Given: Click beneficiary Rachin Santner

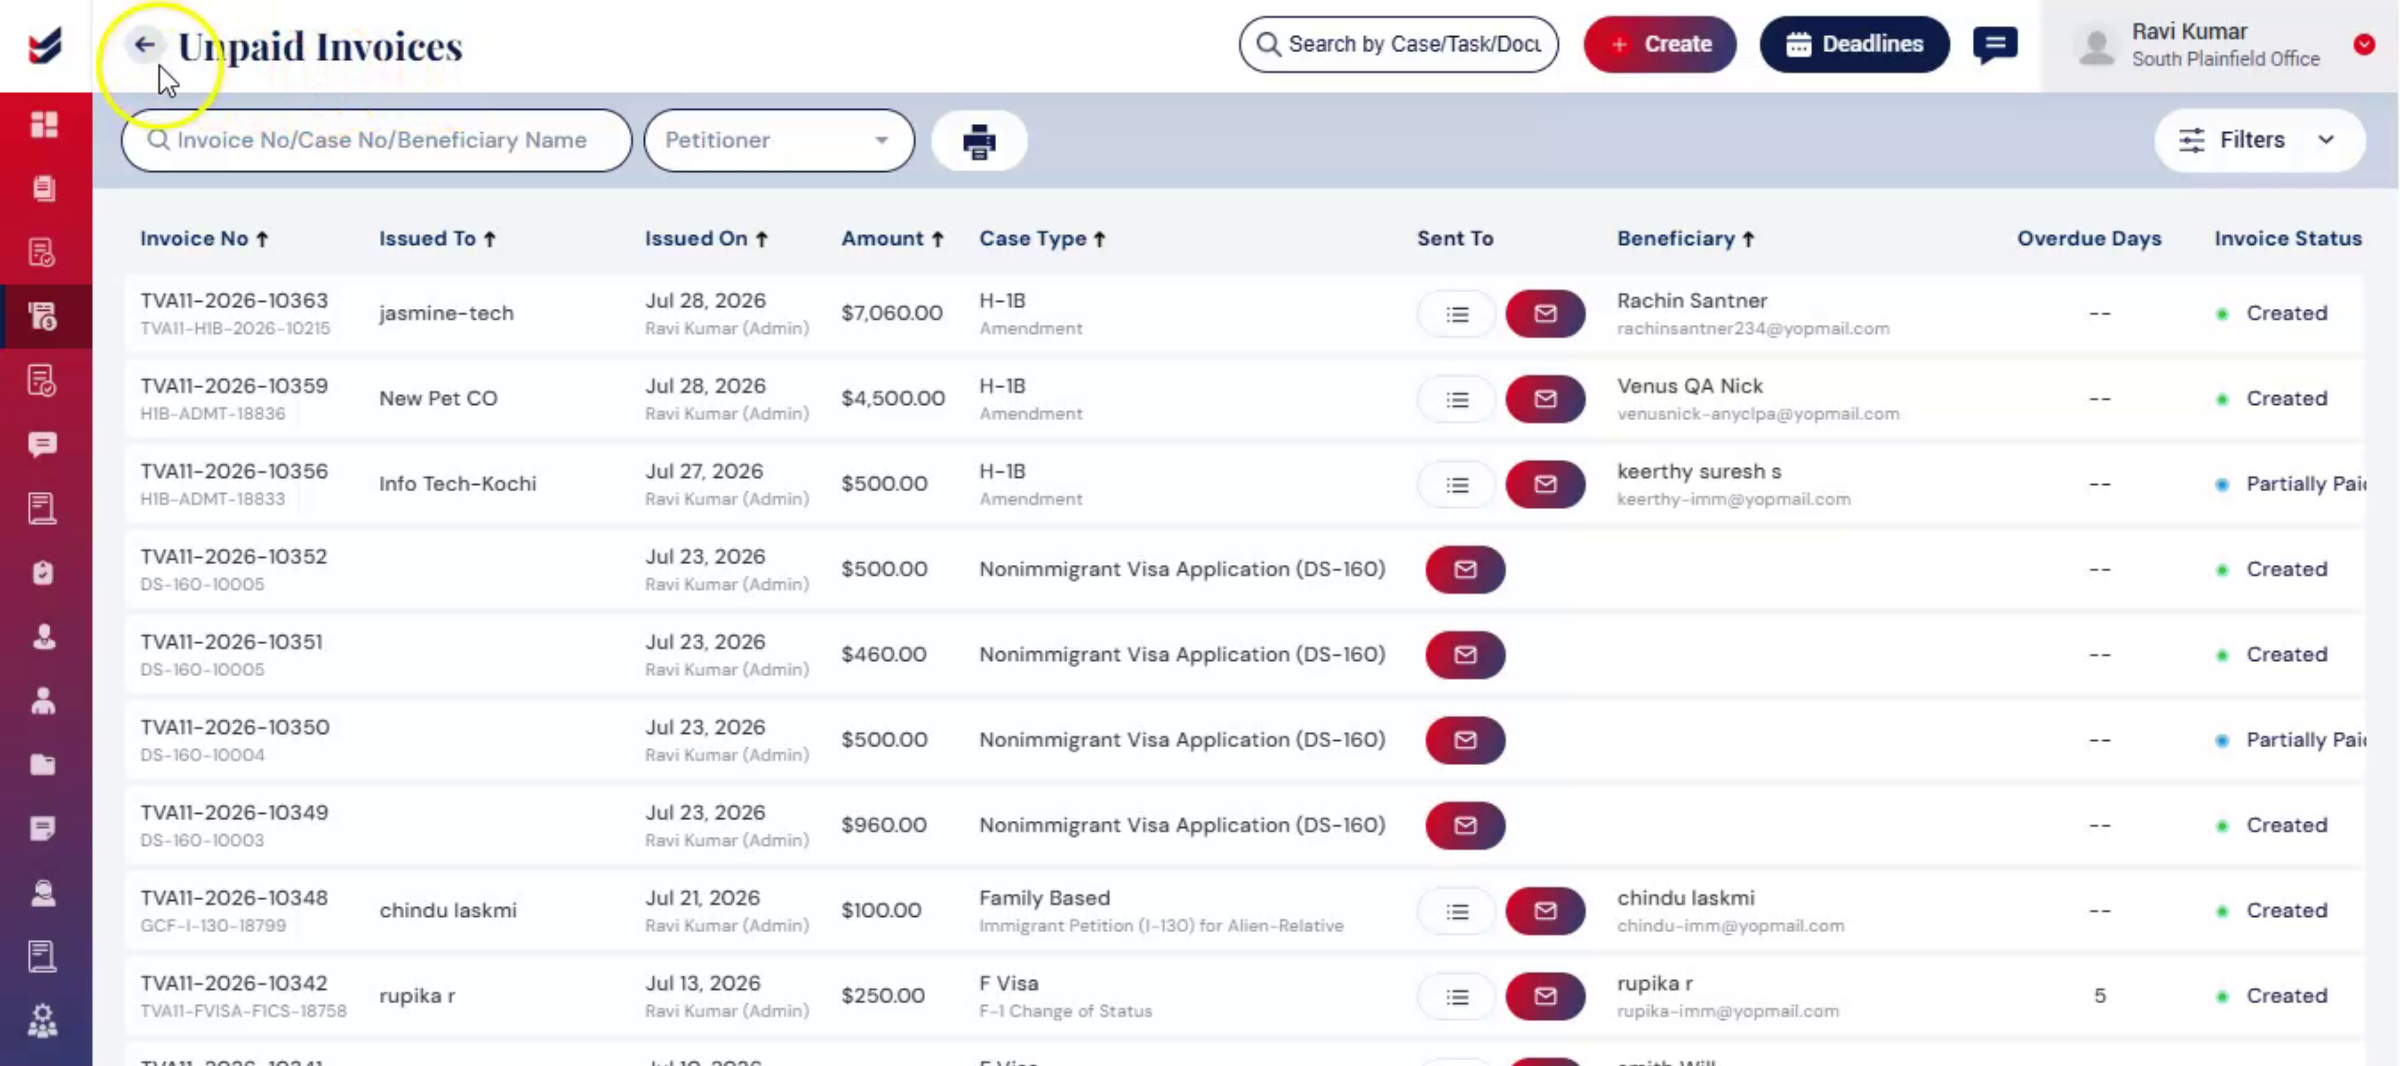Looking at the screenshot, I should pos(1691,301).
